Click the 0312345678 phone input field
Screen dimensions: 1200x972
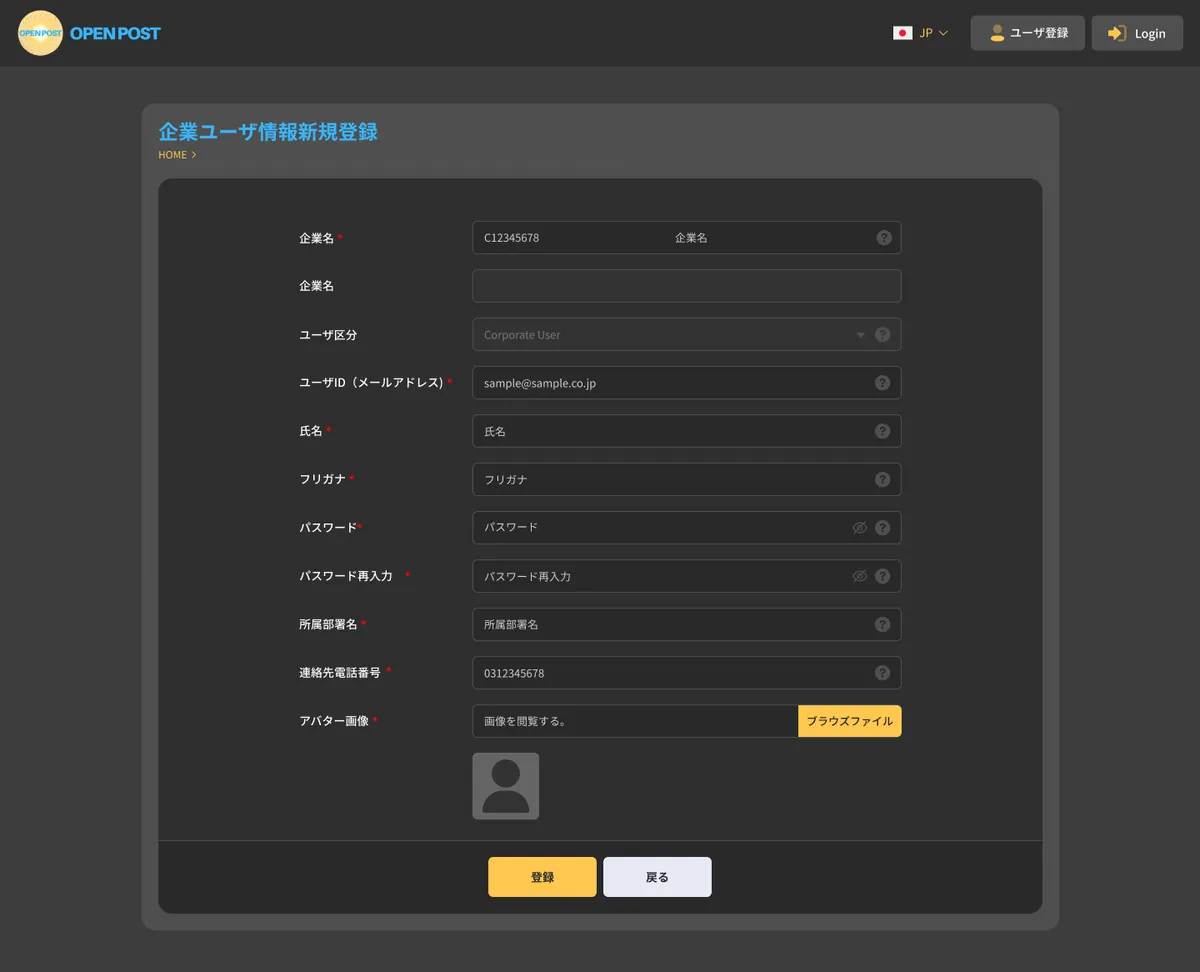click(x=687, y=673)
